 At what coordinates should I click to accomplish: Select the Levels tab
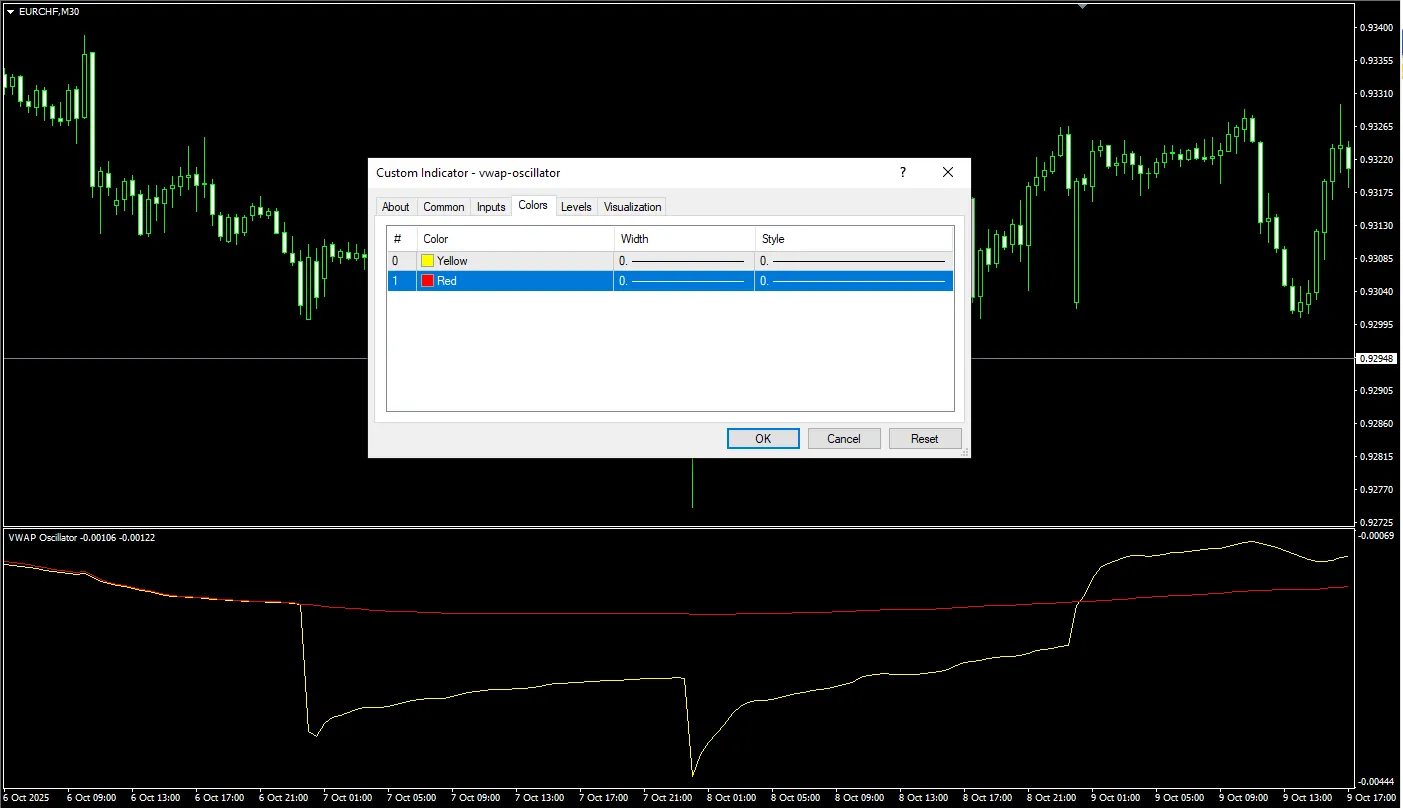pos(576,207)
